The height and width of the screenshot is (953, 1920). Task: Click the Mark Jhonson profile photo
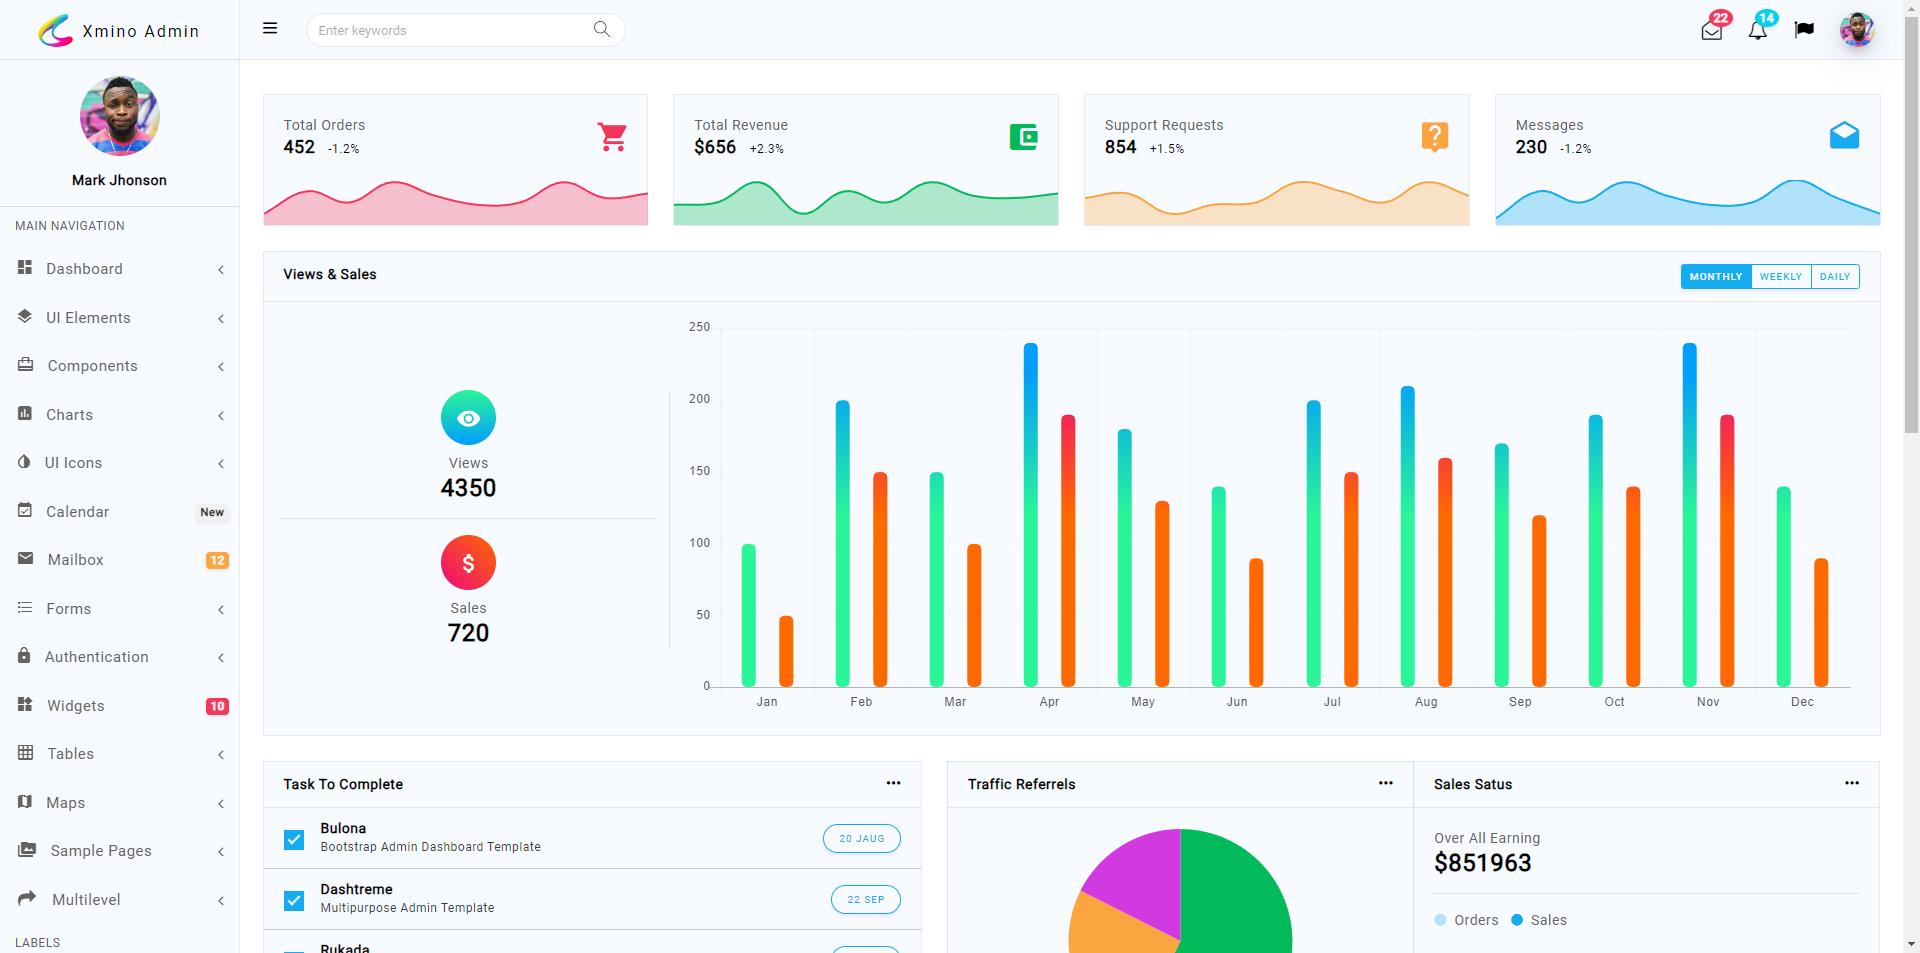point(120,116)
